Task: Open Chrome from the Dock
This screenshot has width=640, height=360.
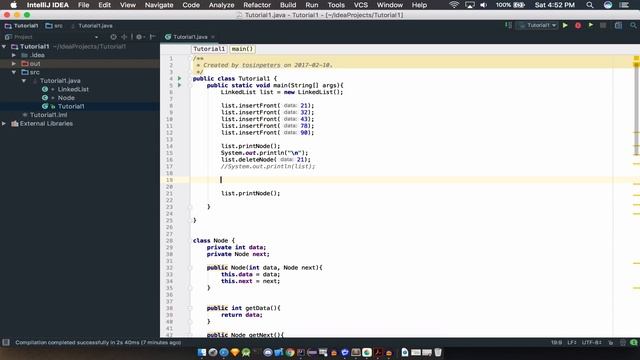Action: tap(290, 353)
